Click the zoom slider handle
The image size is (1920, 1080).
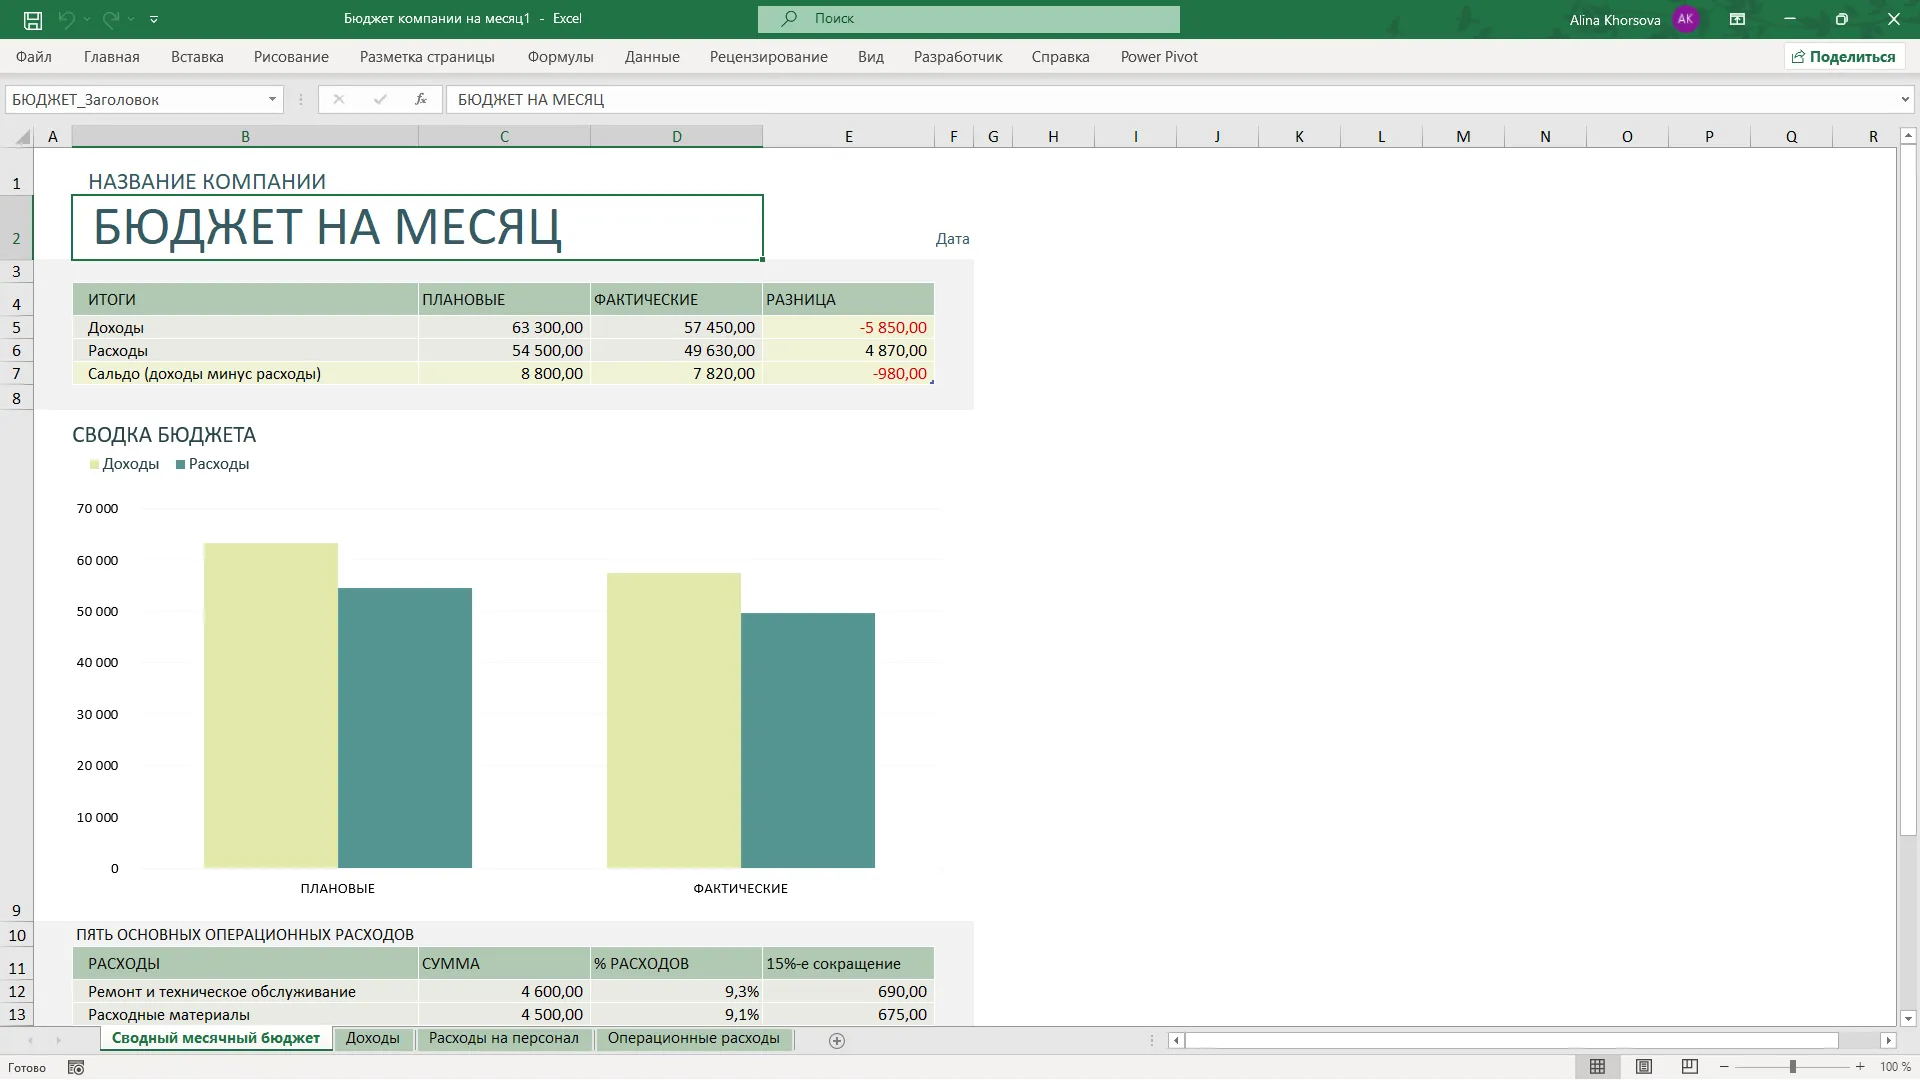1793,1067
